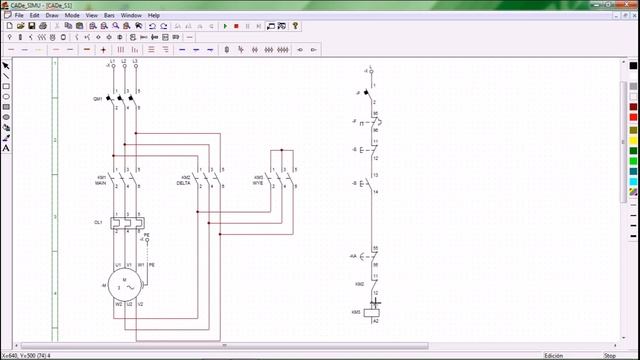Image resolution: width=640 pixels, height=360 pixels.
Task: Open the File menu
Action: (x=19, y=16)
